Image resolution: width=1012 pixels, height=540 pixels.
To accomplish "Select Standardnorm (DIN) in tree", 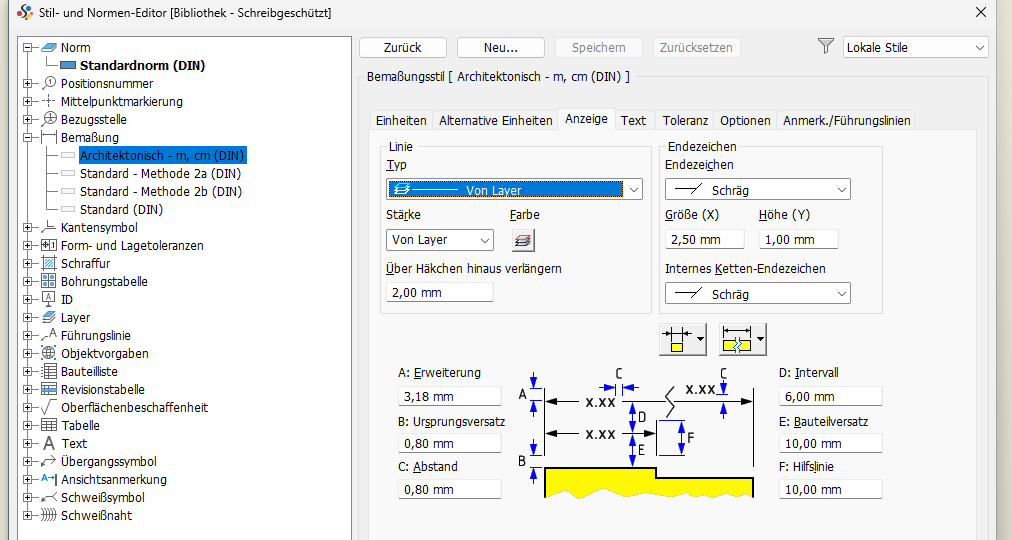I will [x=142, y=66].
